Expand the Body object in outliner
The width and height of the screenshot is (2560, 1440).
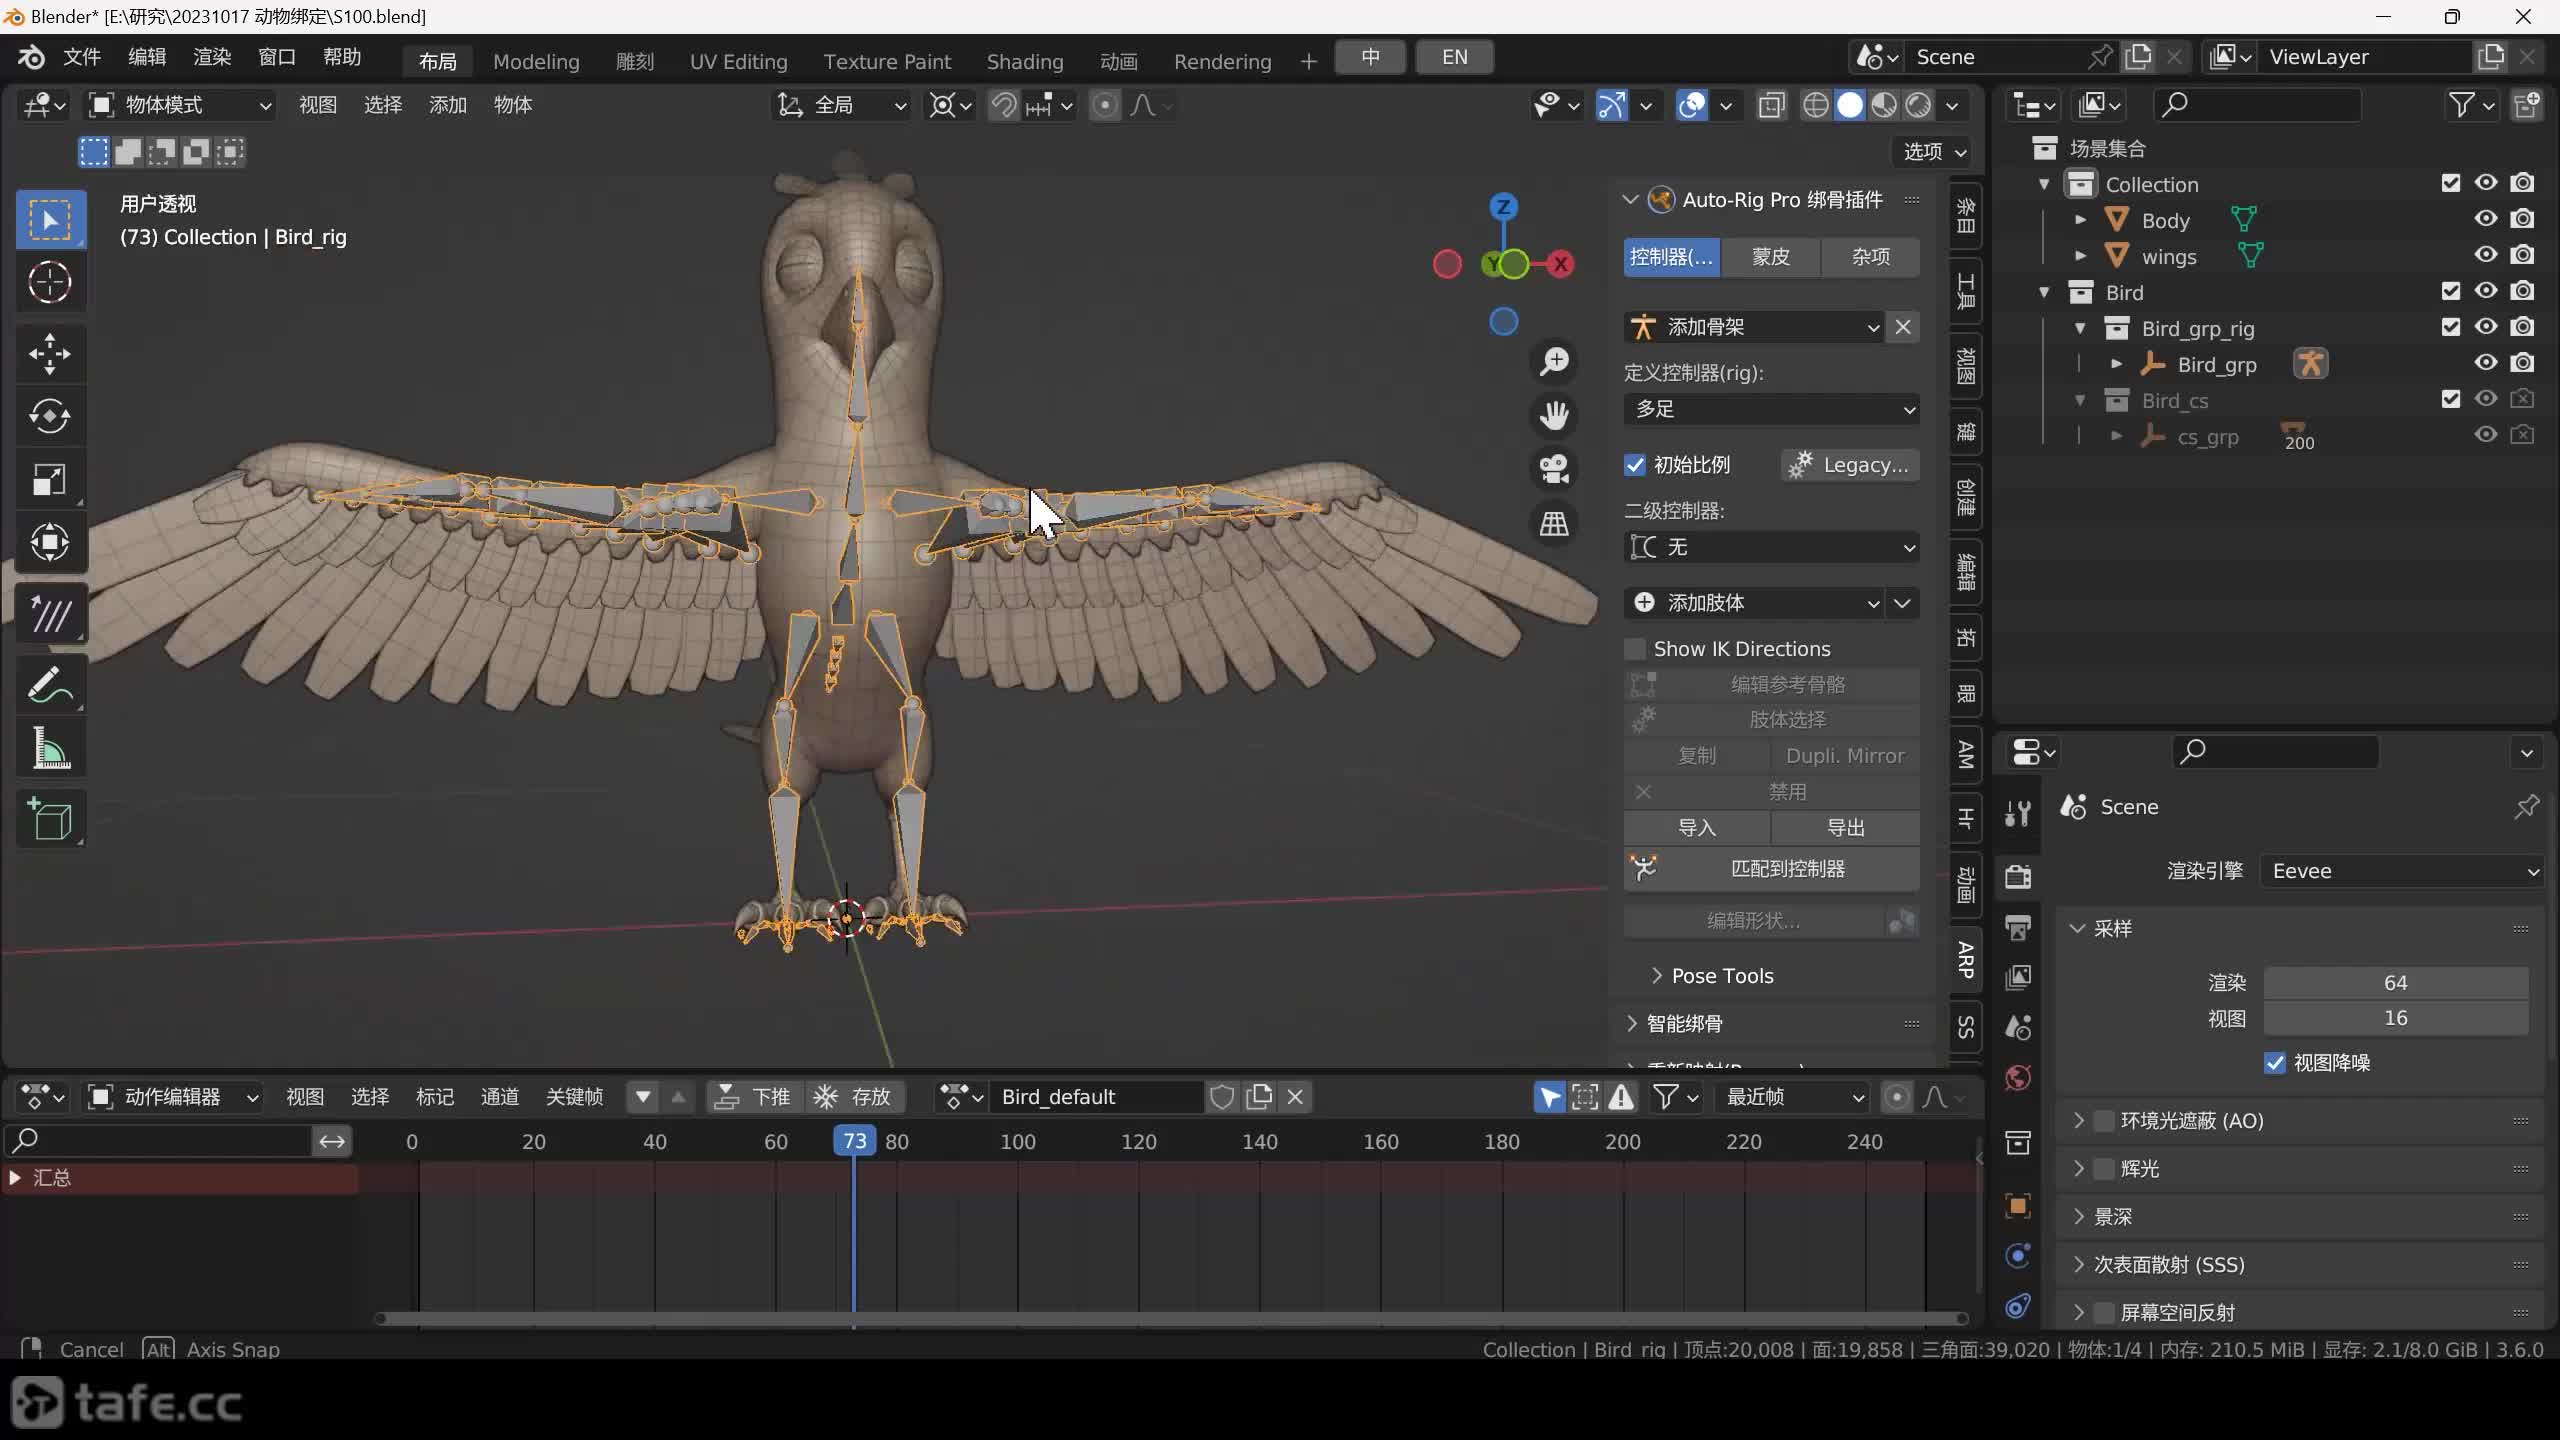(x=2081, y=219)
